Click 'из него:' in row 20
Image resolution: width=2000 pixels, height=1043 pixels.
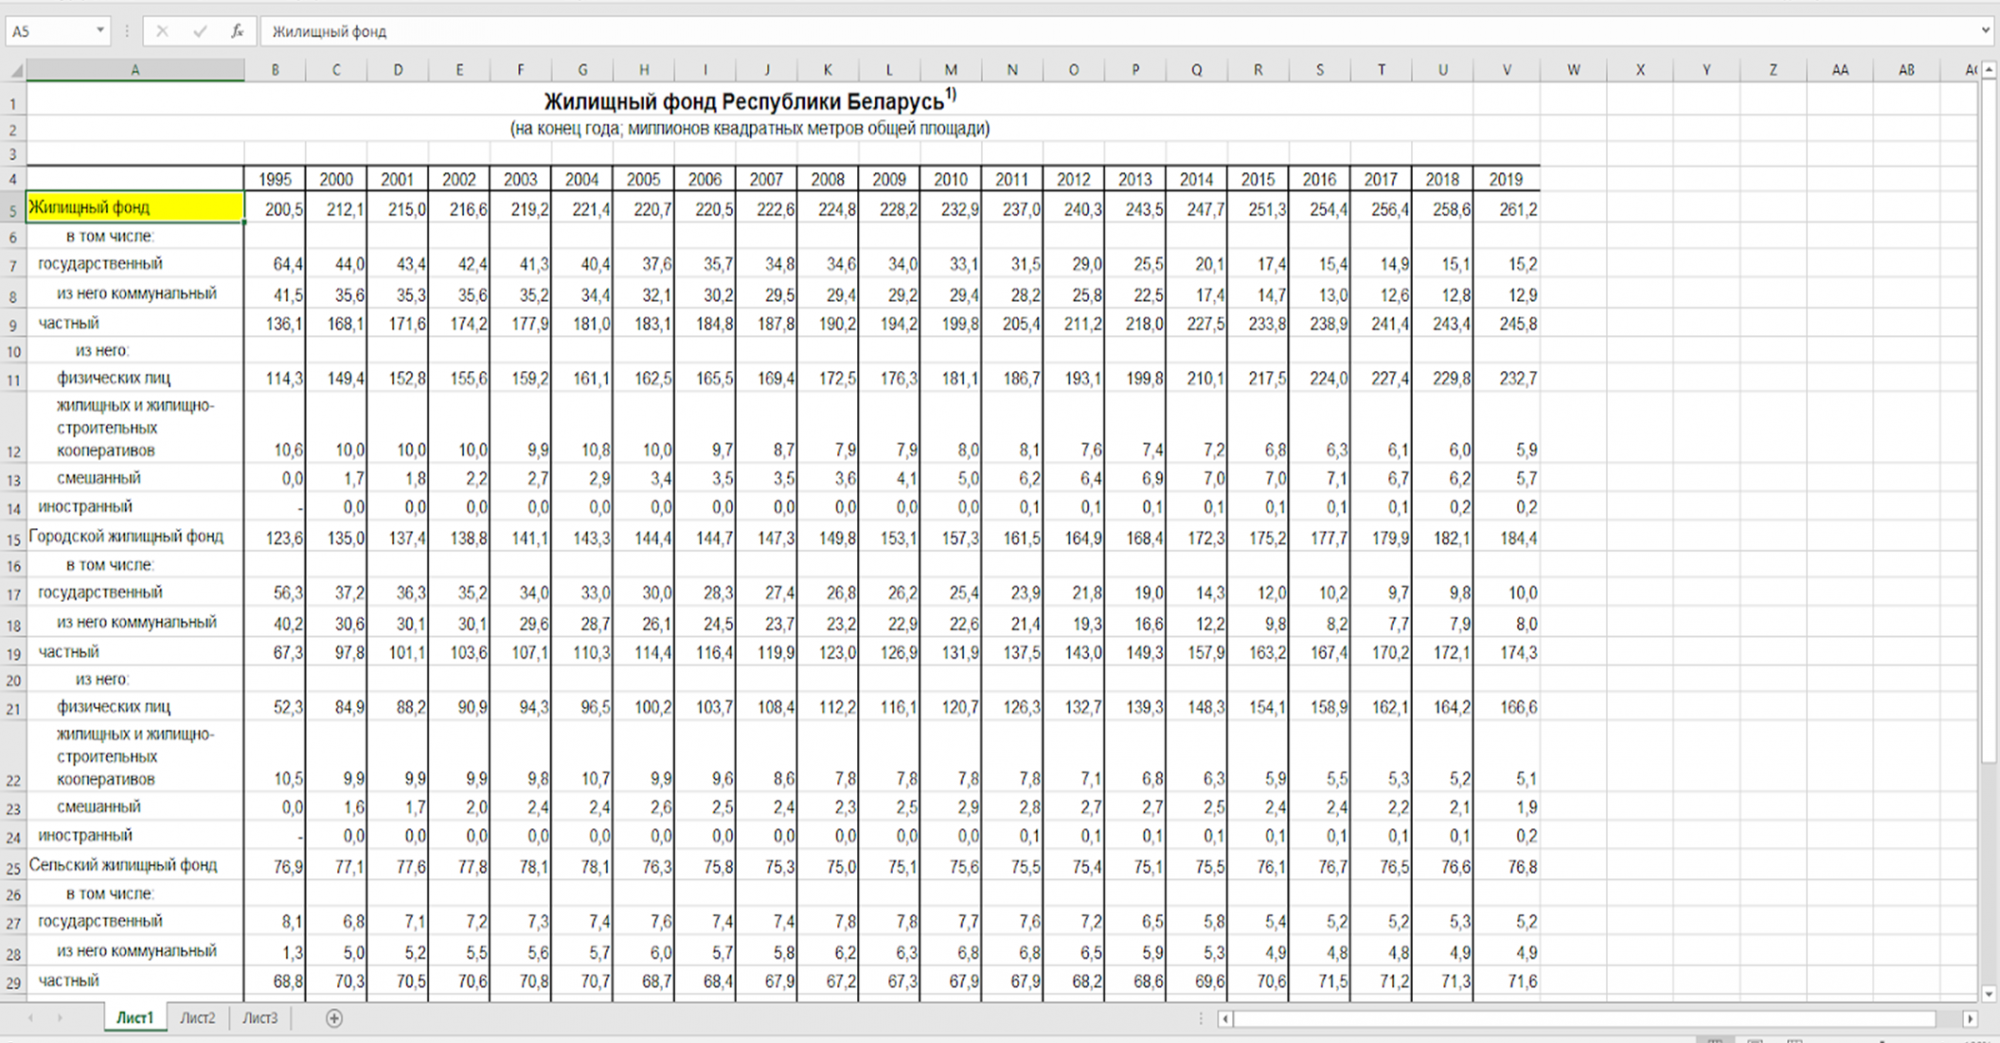[x=102, y=679]
